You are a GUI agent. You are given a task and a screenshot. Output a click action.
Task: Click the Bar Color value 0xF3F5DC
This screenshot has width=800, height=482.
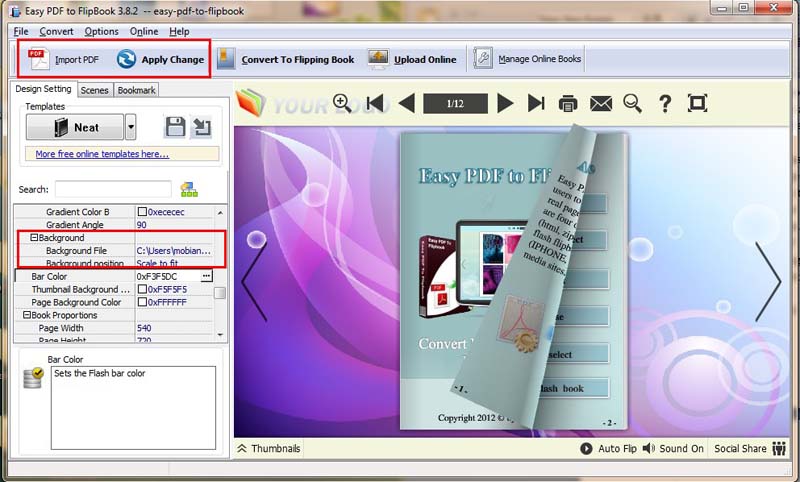tap(157, 276)
